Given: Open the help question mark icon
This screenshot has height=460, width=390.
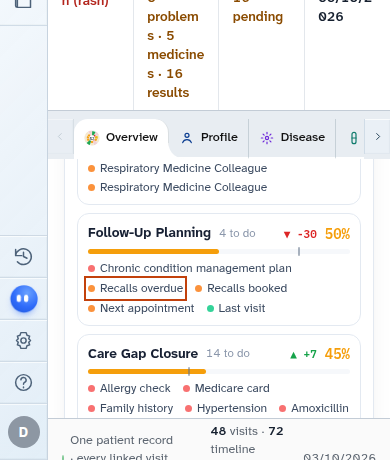Looking at the screenshot, I should (23, 382).
